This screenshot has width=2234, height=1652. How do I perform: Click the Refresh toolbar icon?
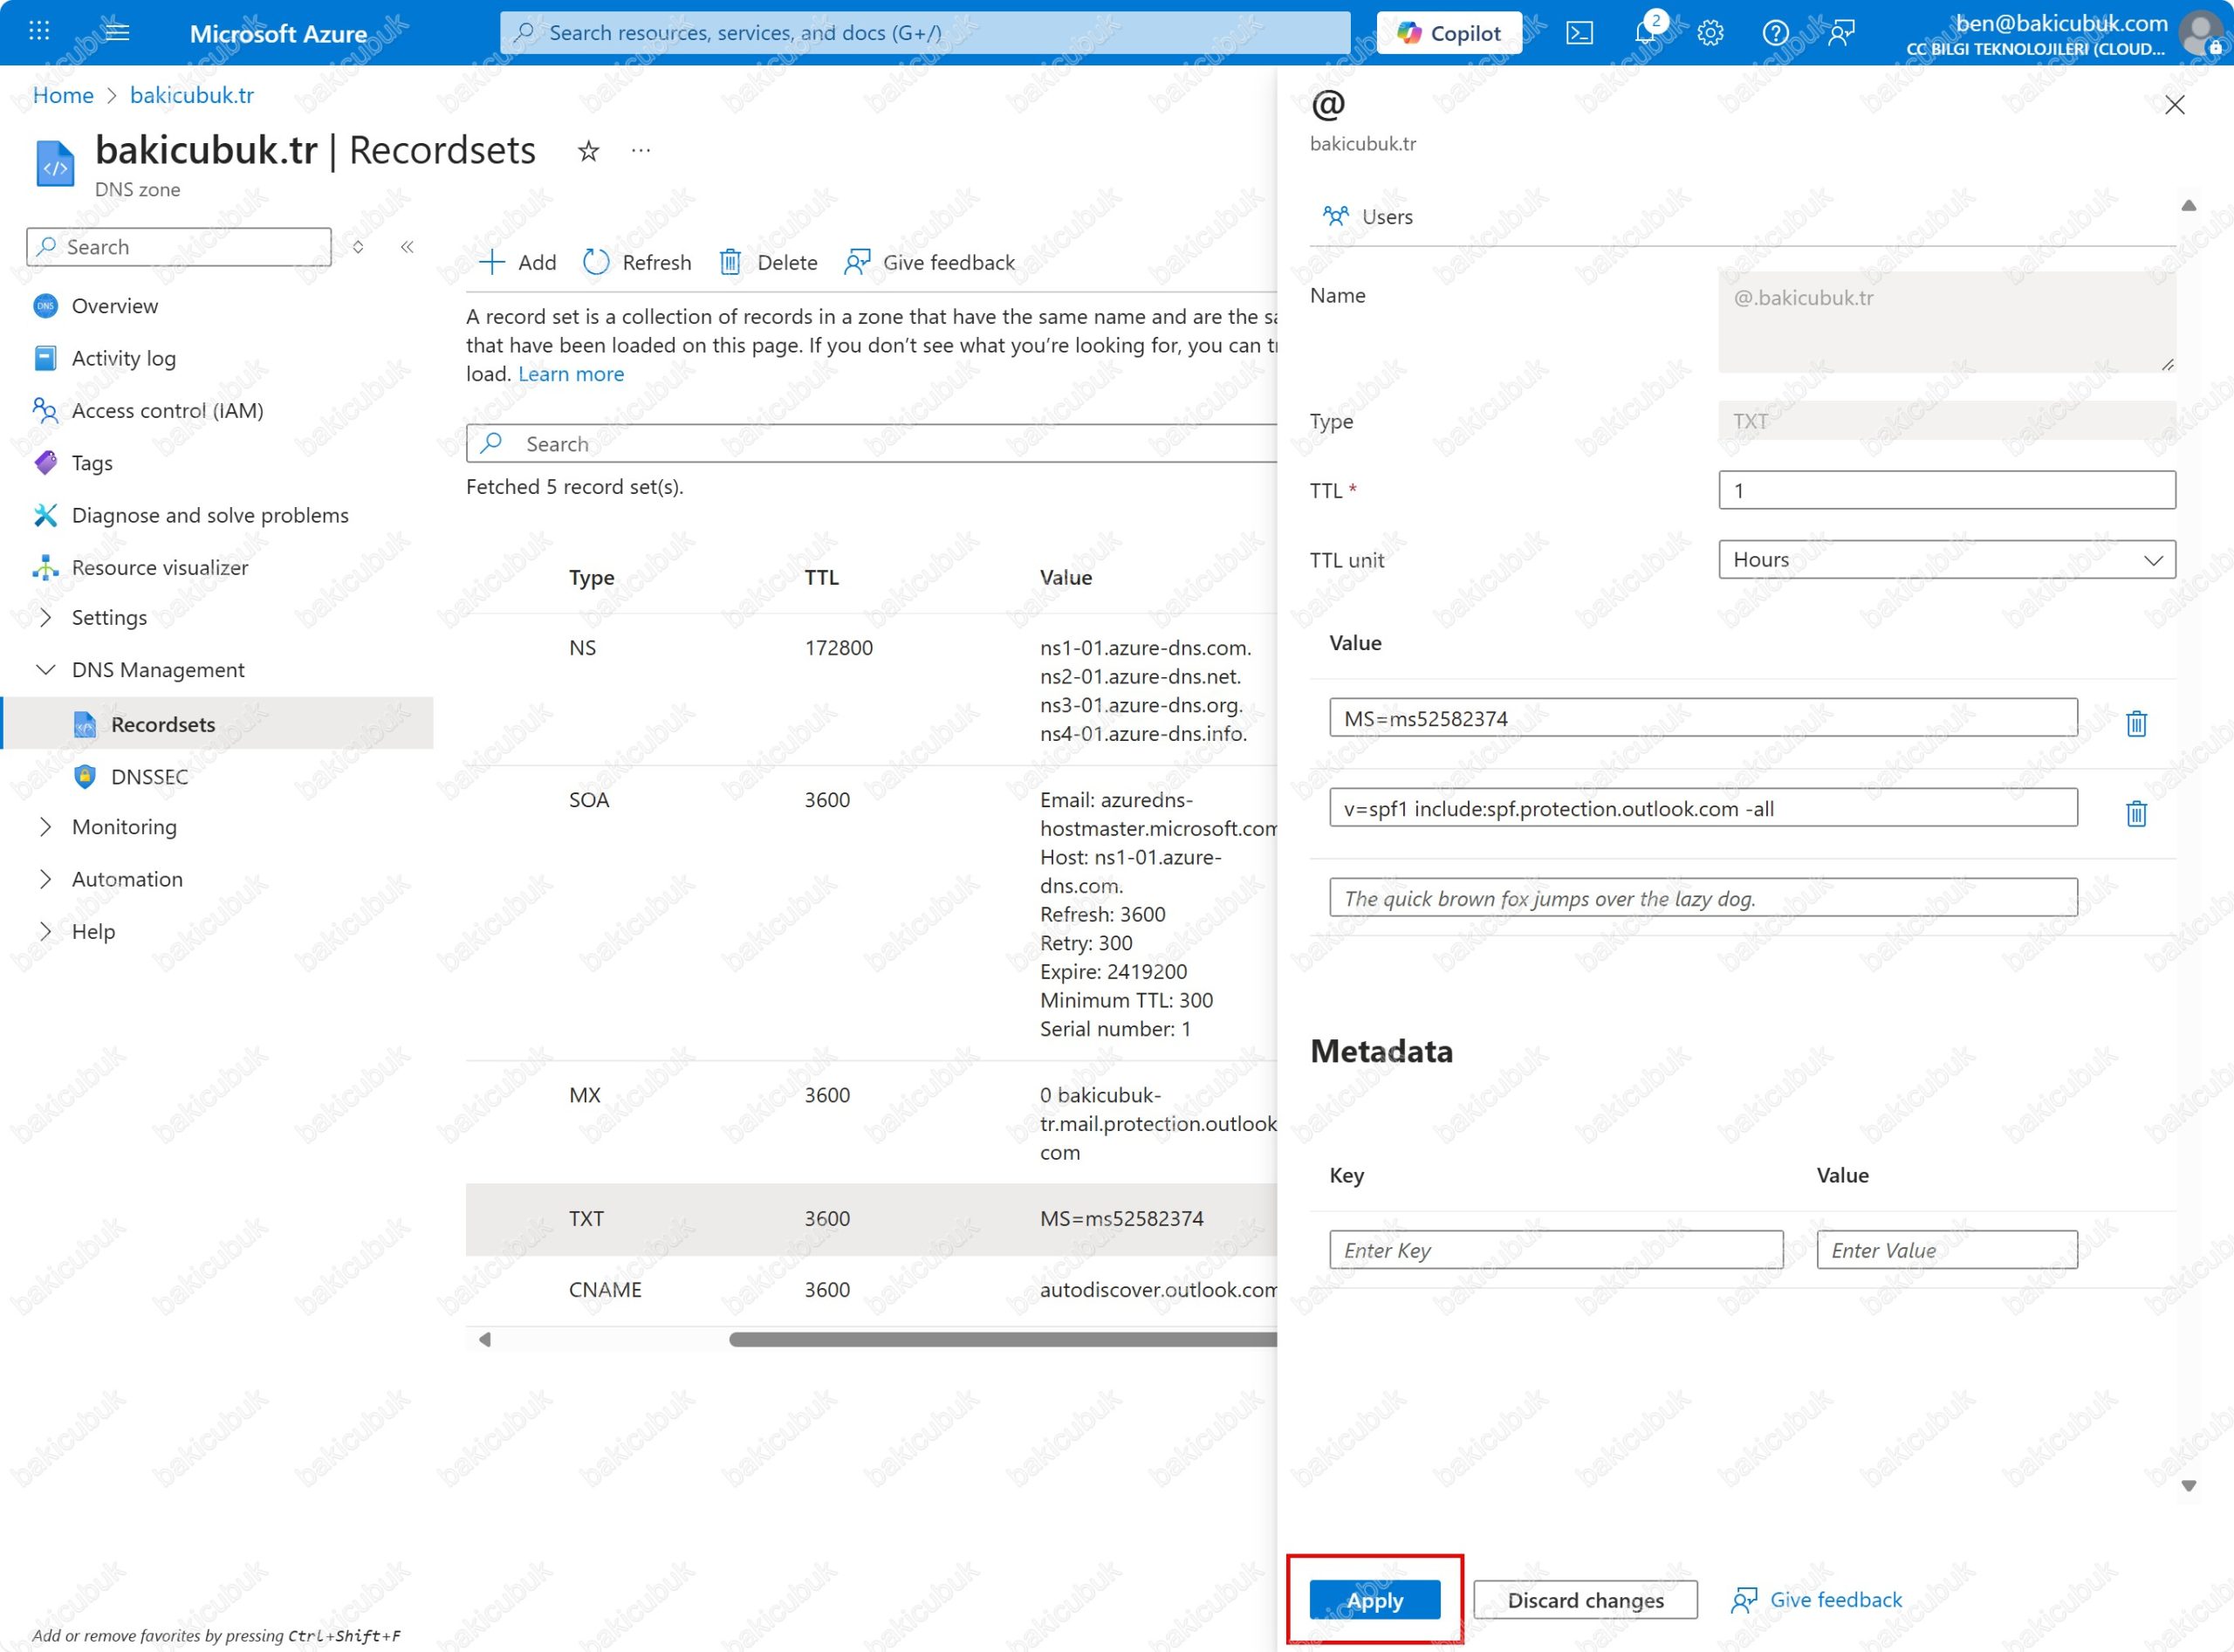click(596, 262)
